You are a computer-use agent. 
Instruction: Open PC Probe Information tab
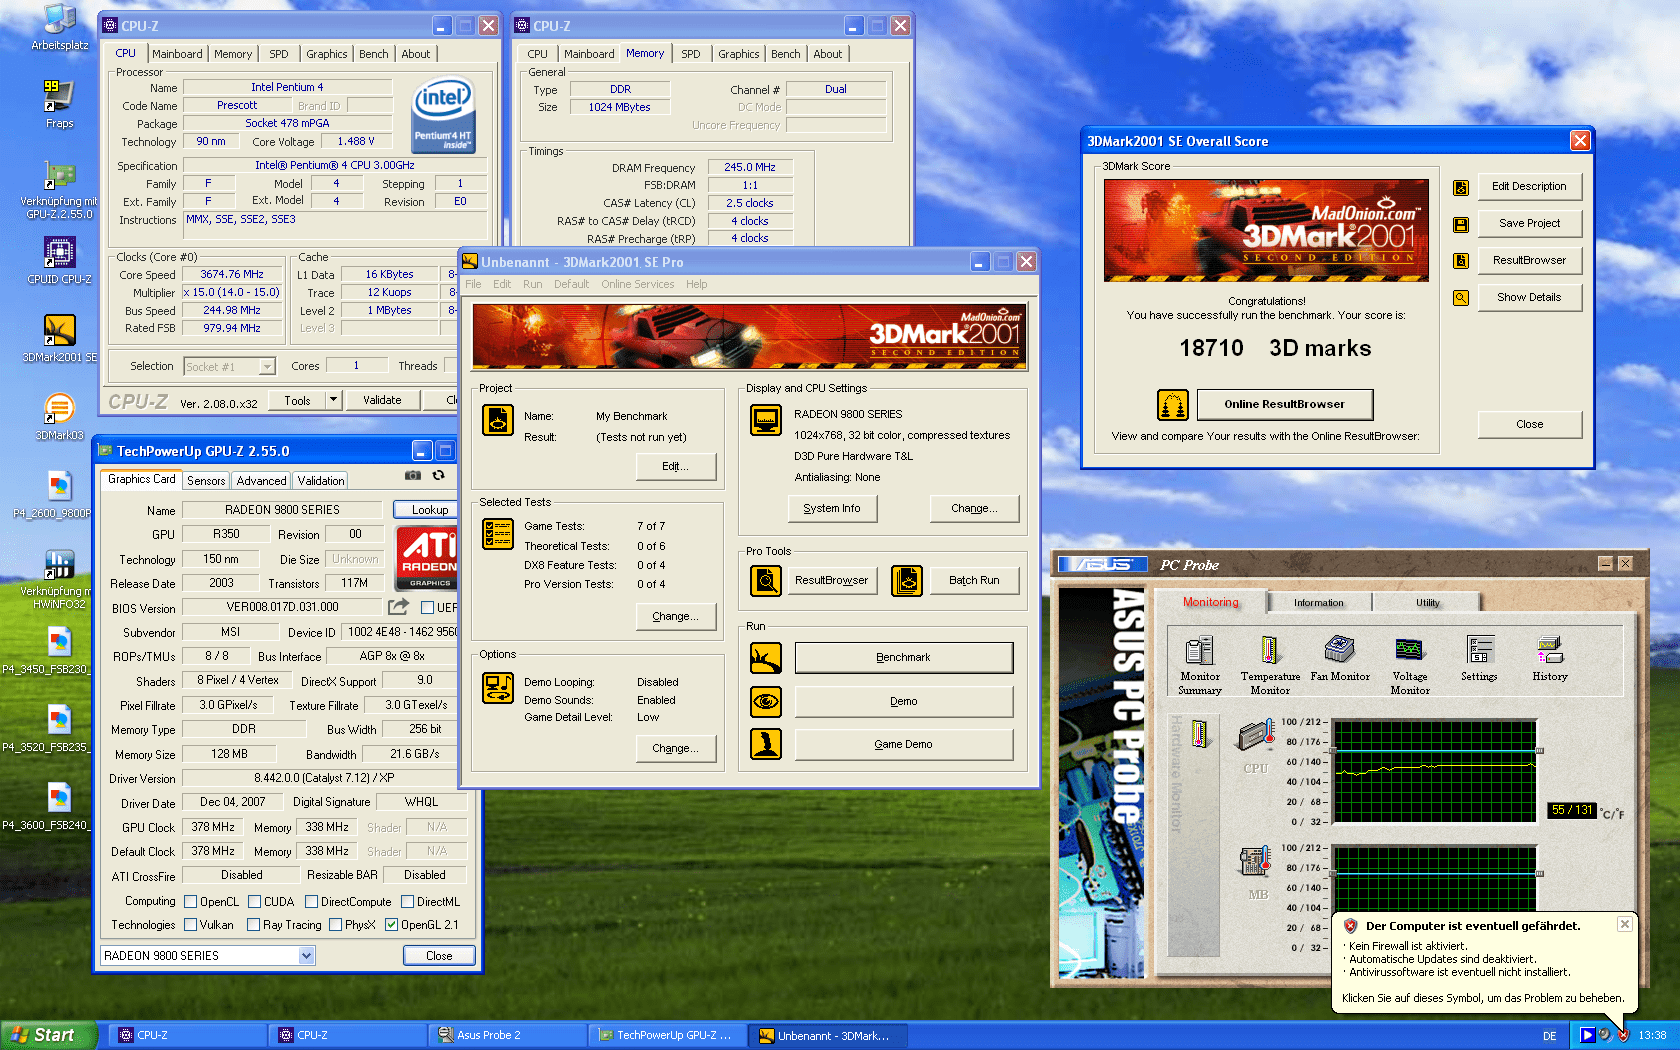coord(1318,602)
